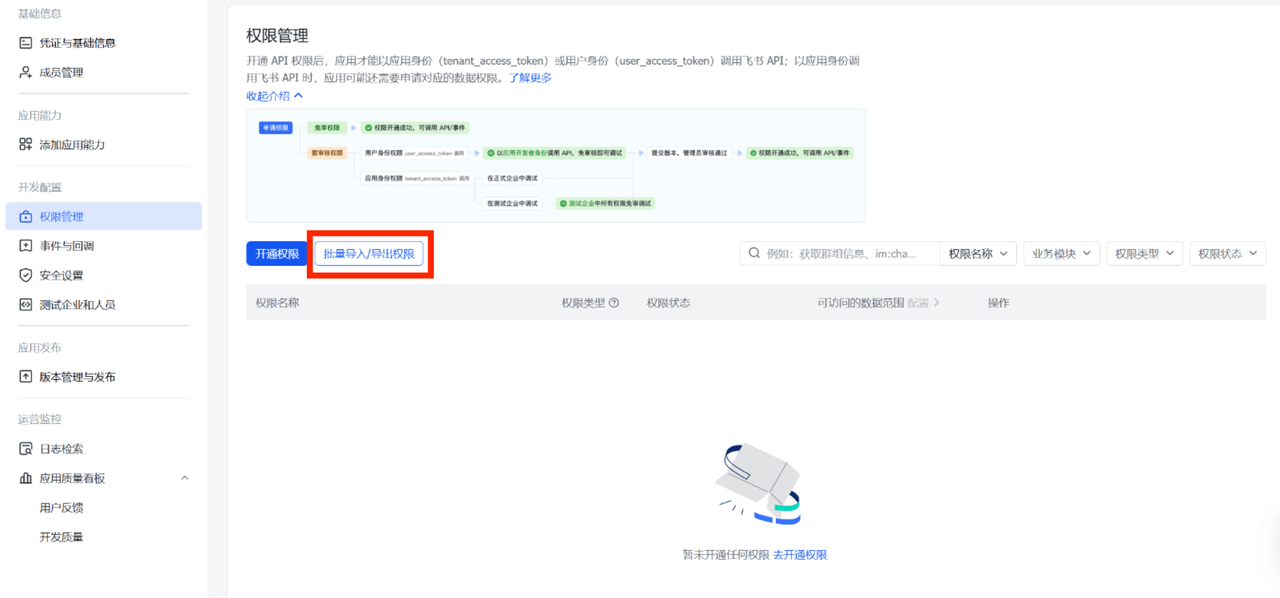This screenshot has width=1280, height=598.
Task: Click the blue 开通权限 button
Action: coord(277,254)
